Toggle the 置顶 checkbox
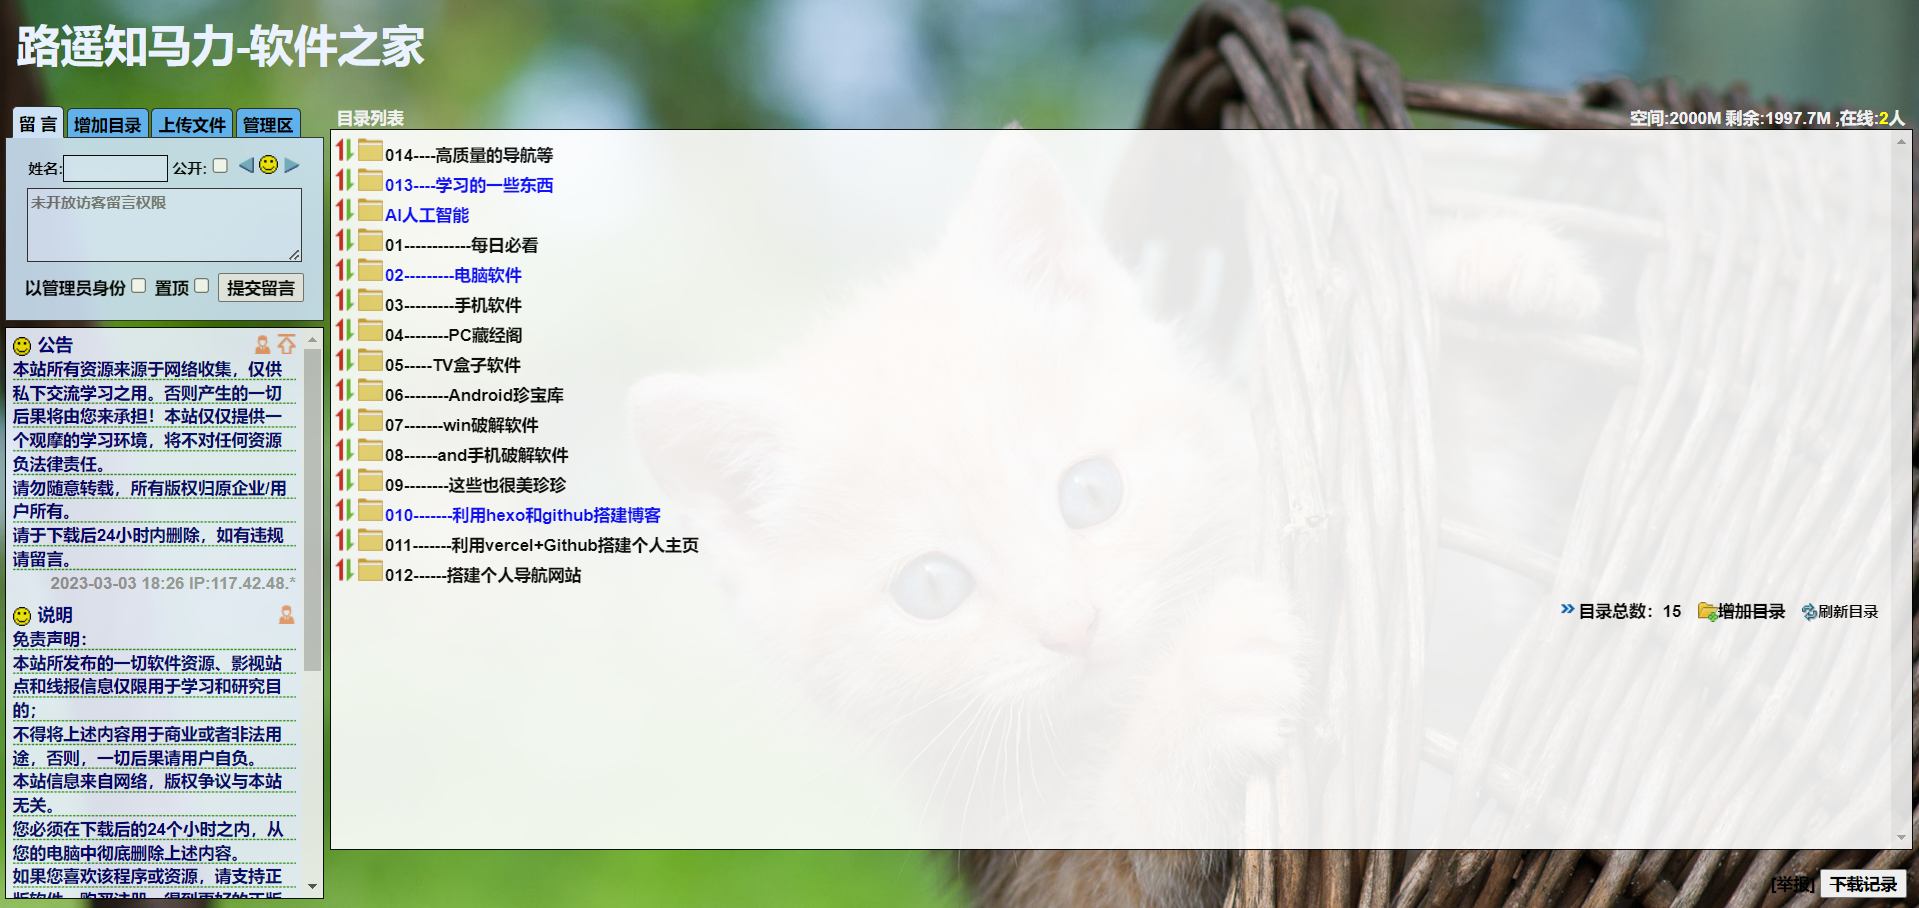This screenshot has width=1919, height=908. pyautogui.click(x=202, y=286)
